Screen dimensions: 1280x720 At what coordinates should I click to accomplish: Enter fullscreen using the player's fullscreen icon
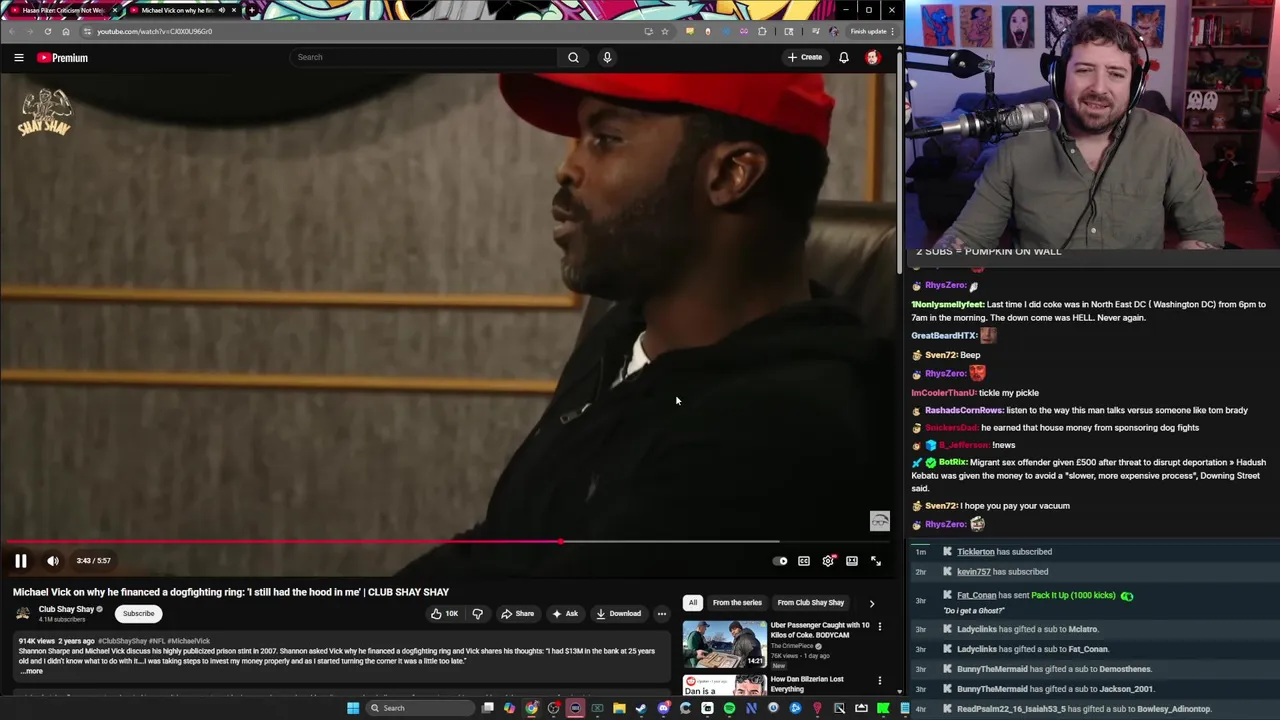(876, 561)
